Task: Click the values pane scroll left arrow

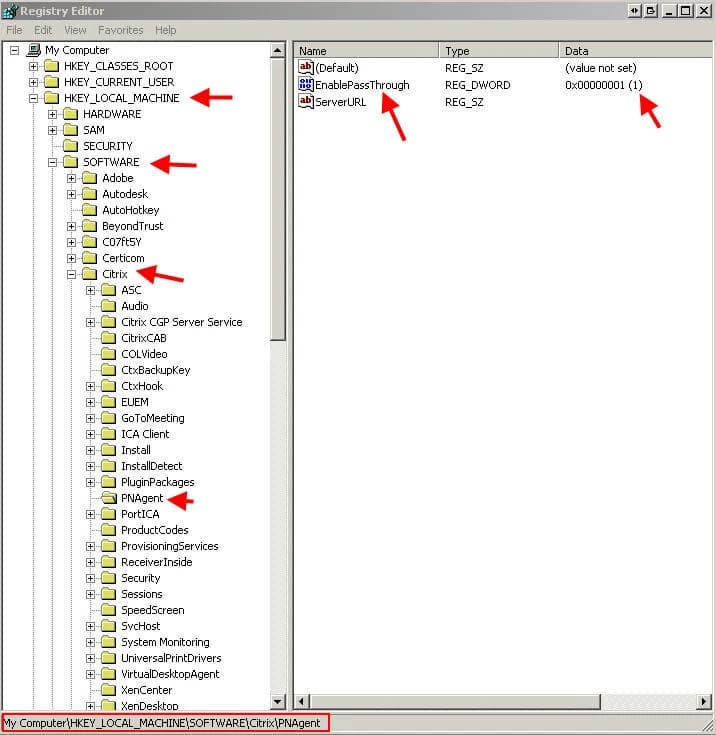Action: click(301, 702)
